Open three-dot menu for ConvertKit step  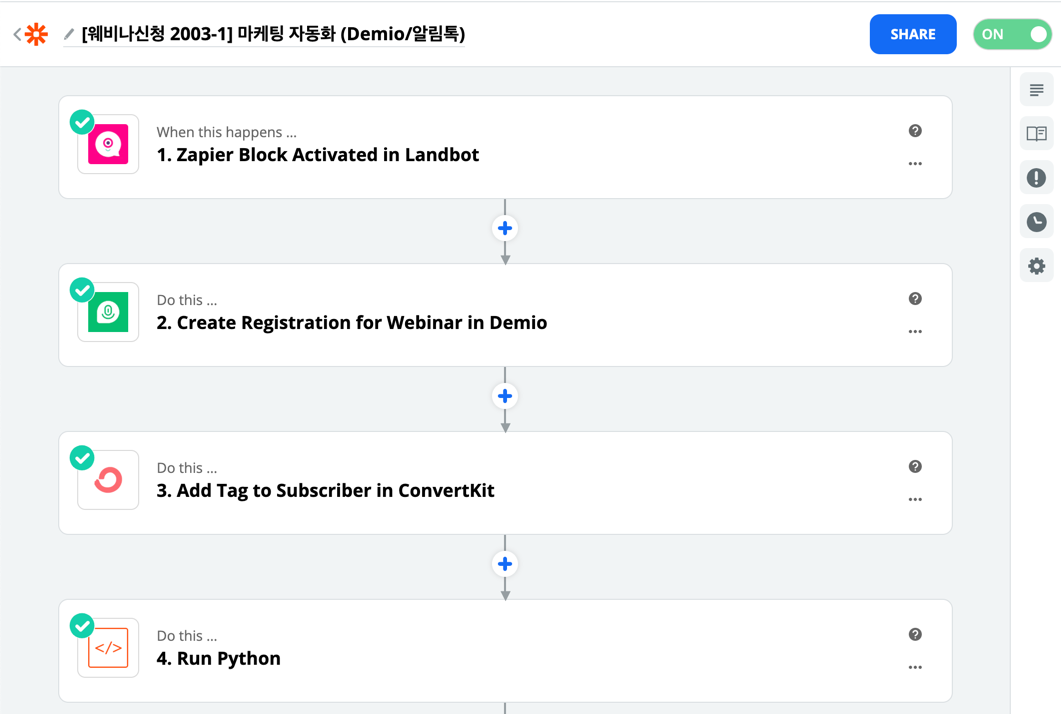click(x=915, y=499)
